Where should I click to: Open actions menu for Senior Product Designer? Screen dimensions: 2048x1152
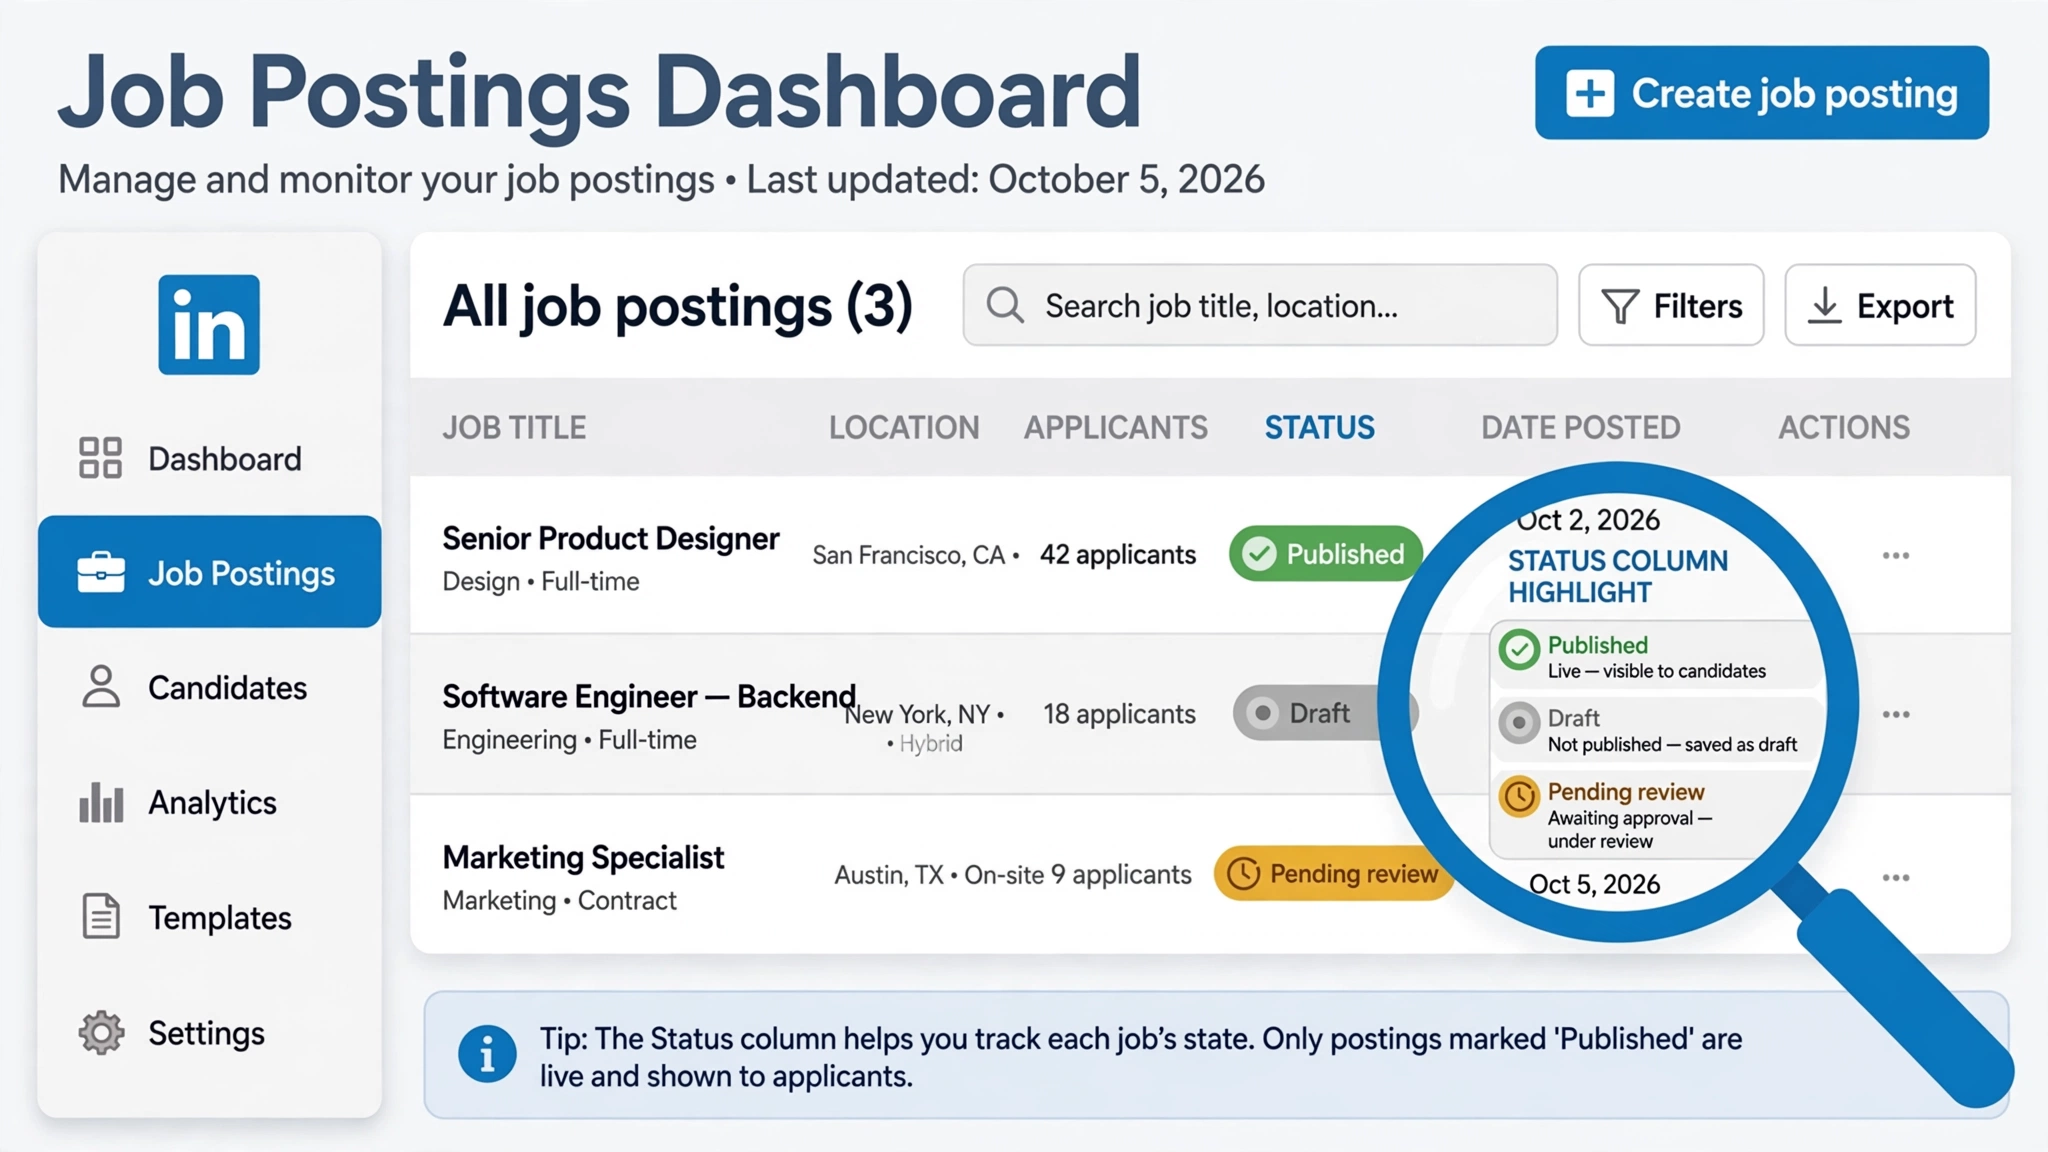point(1896,555)
